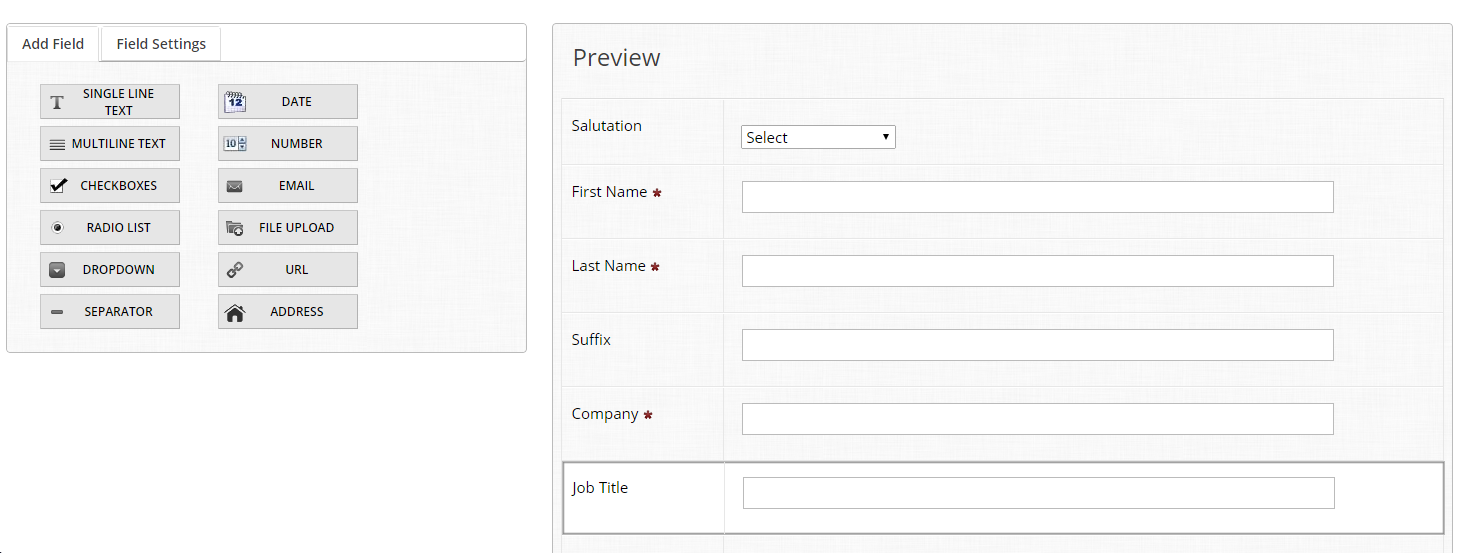Image resolution: width=1478 pixels, height=553 pixels.
Task: Focus the Suffix text box
Action: (x=1037, y=345)
